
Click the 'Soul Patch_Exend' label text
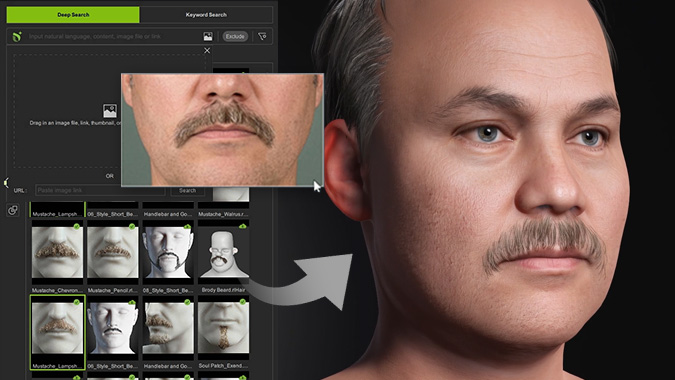[223, 366]
